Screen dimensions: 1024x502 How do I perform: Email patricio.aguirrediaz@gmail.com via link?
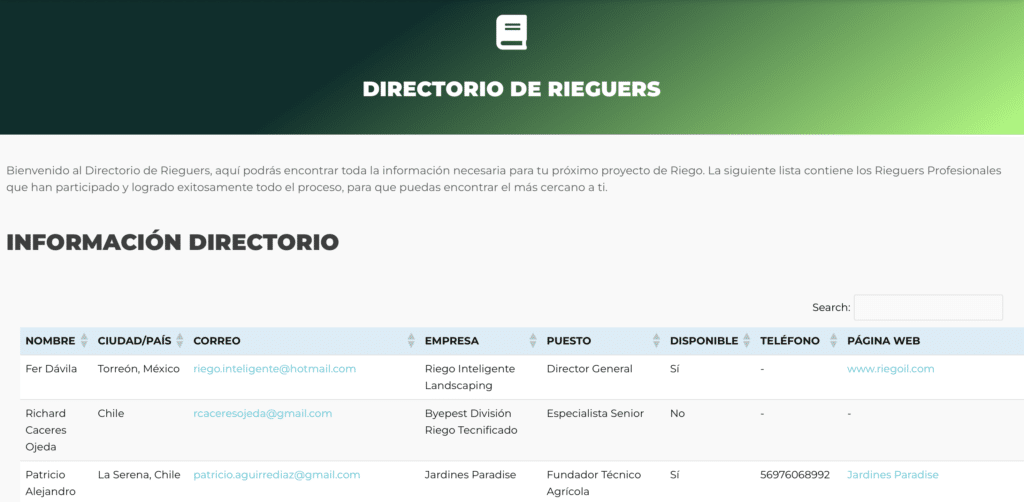click(x=276, y=475)
